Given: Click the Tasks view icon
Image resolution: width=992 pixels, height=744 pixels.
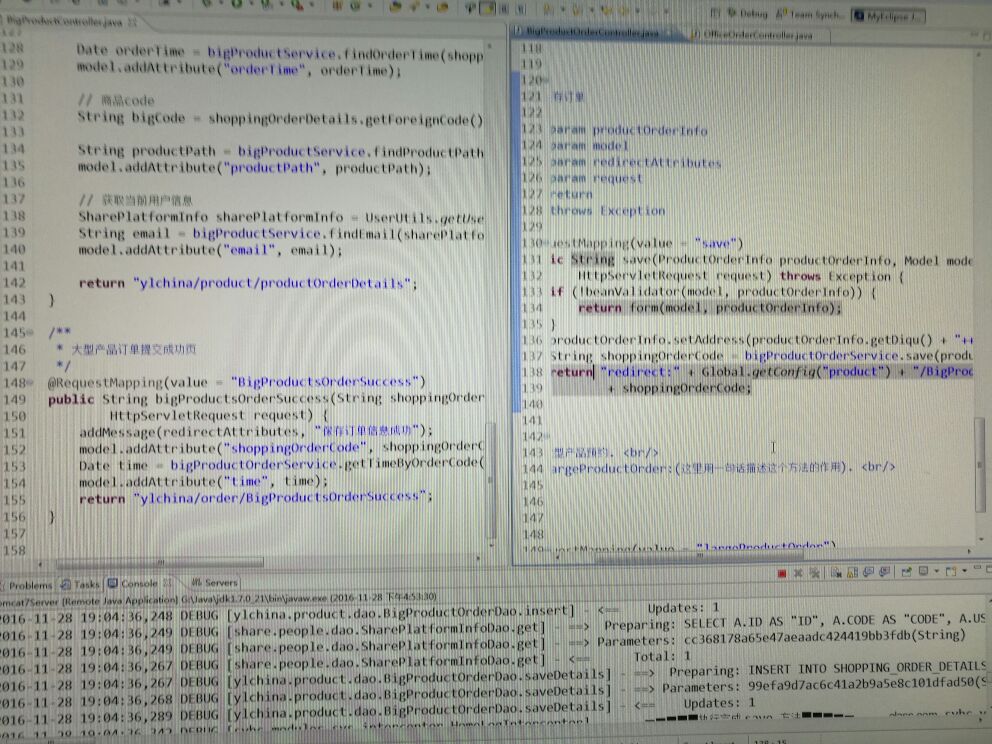Looking at the screenshot, I should pyautogui.click(x=66, y=584).
